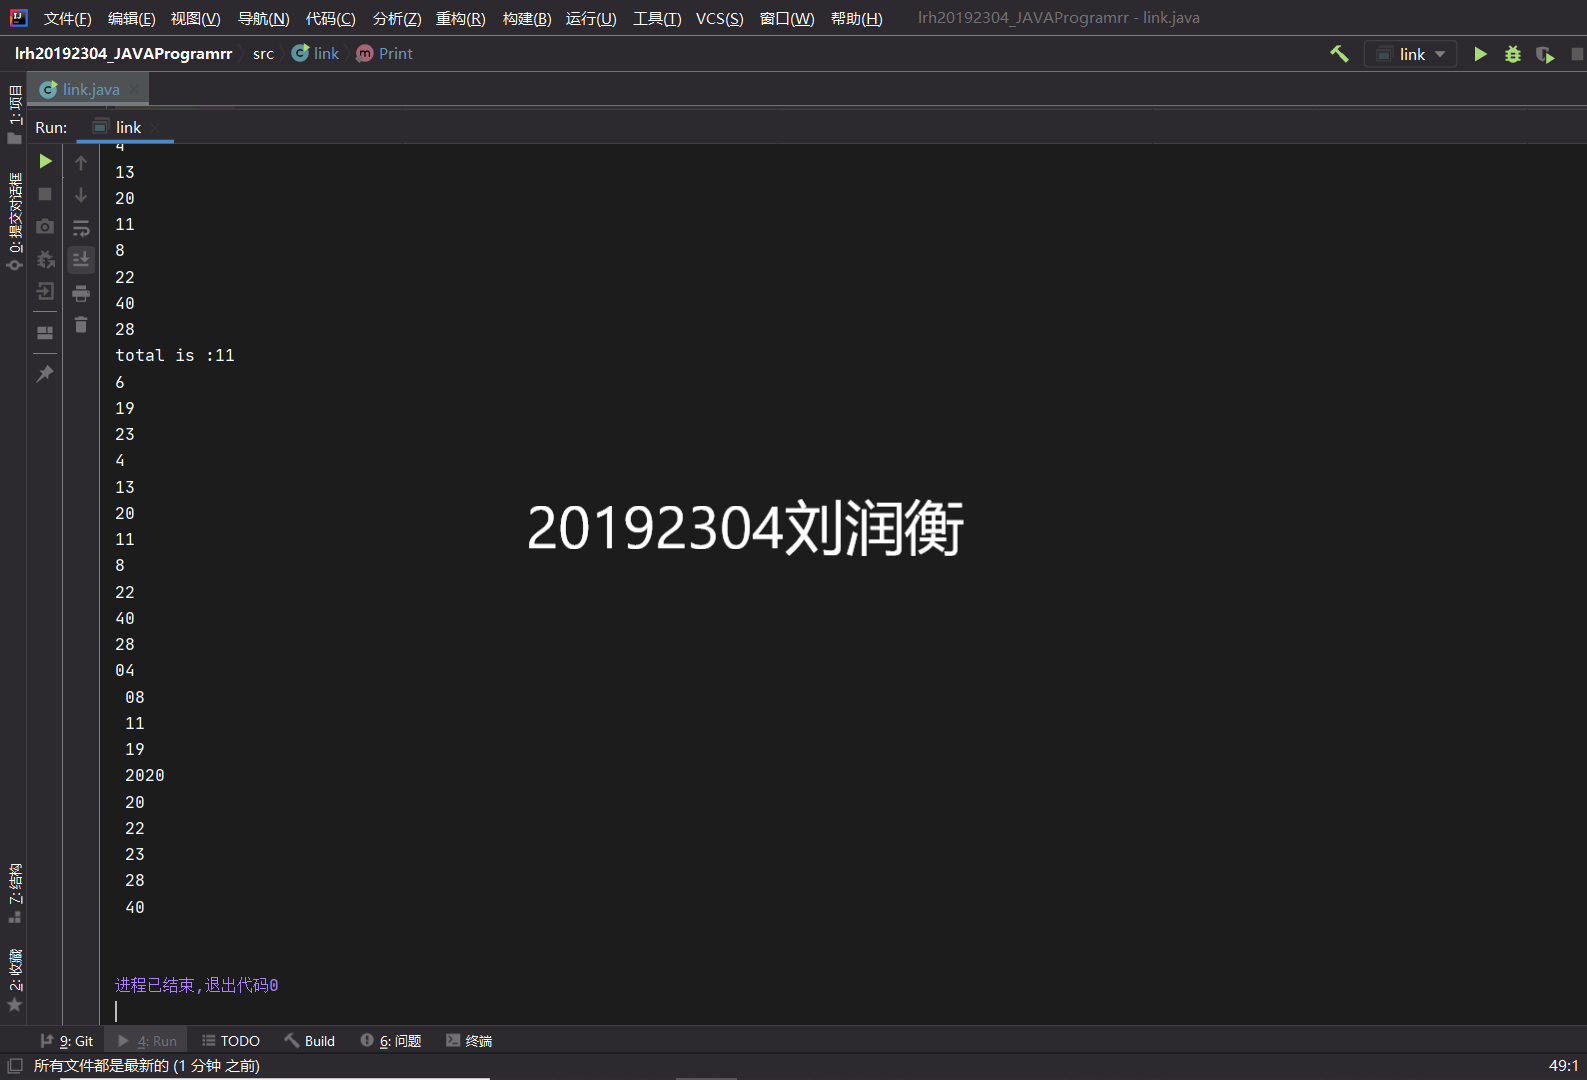
Task: Open the 代码(C) menu
Action: click(330, 18)
